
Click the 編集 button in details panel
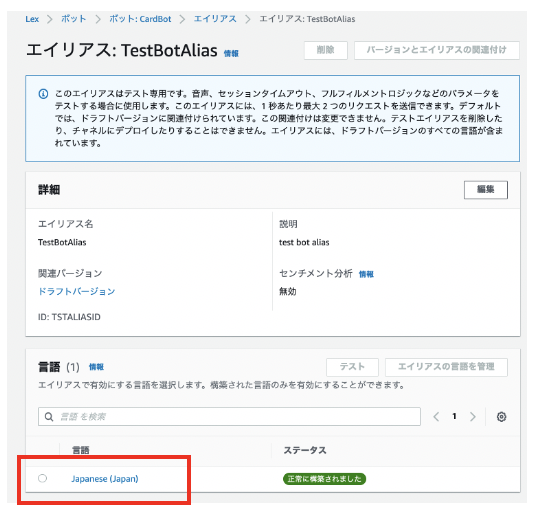(x=486, y=190)
